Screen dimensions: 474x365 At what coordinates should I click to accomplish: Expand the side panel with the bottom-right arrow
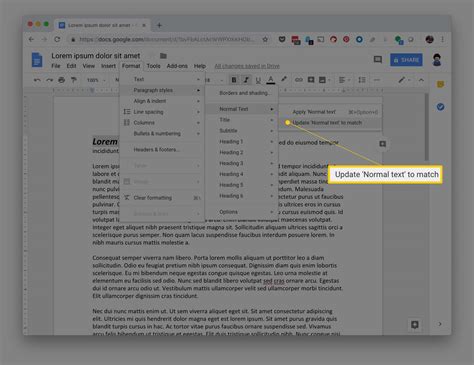coord(440,324)
